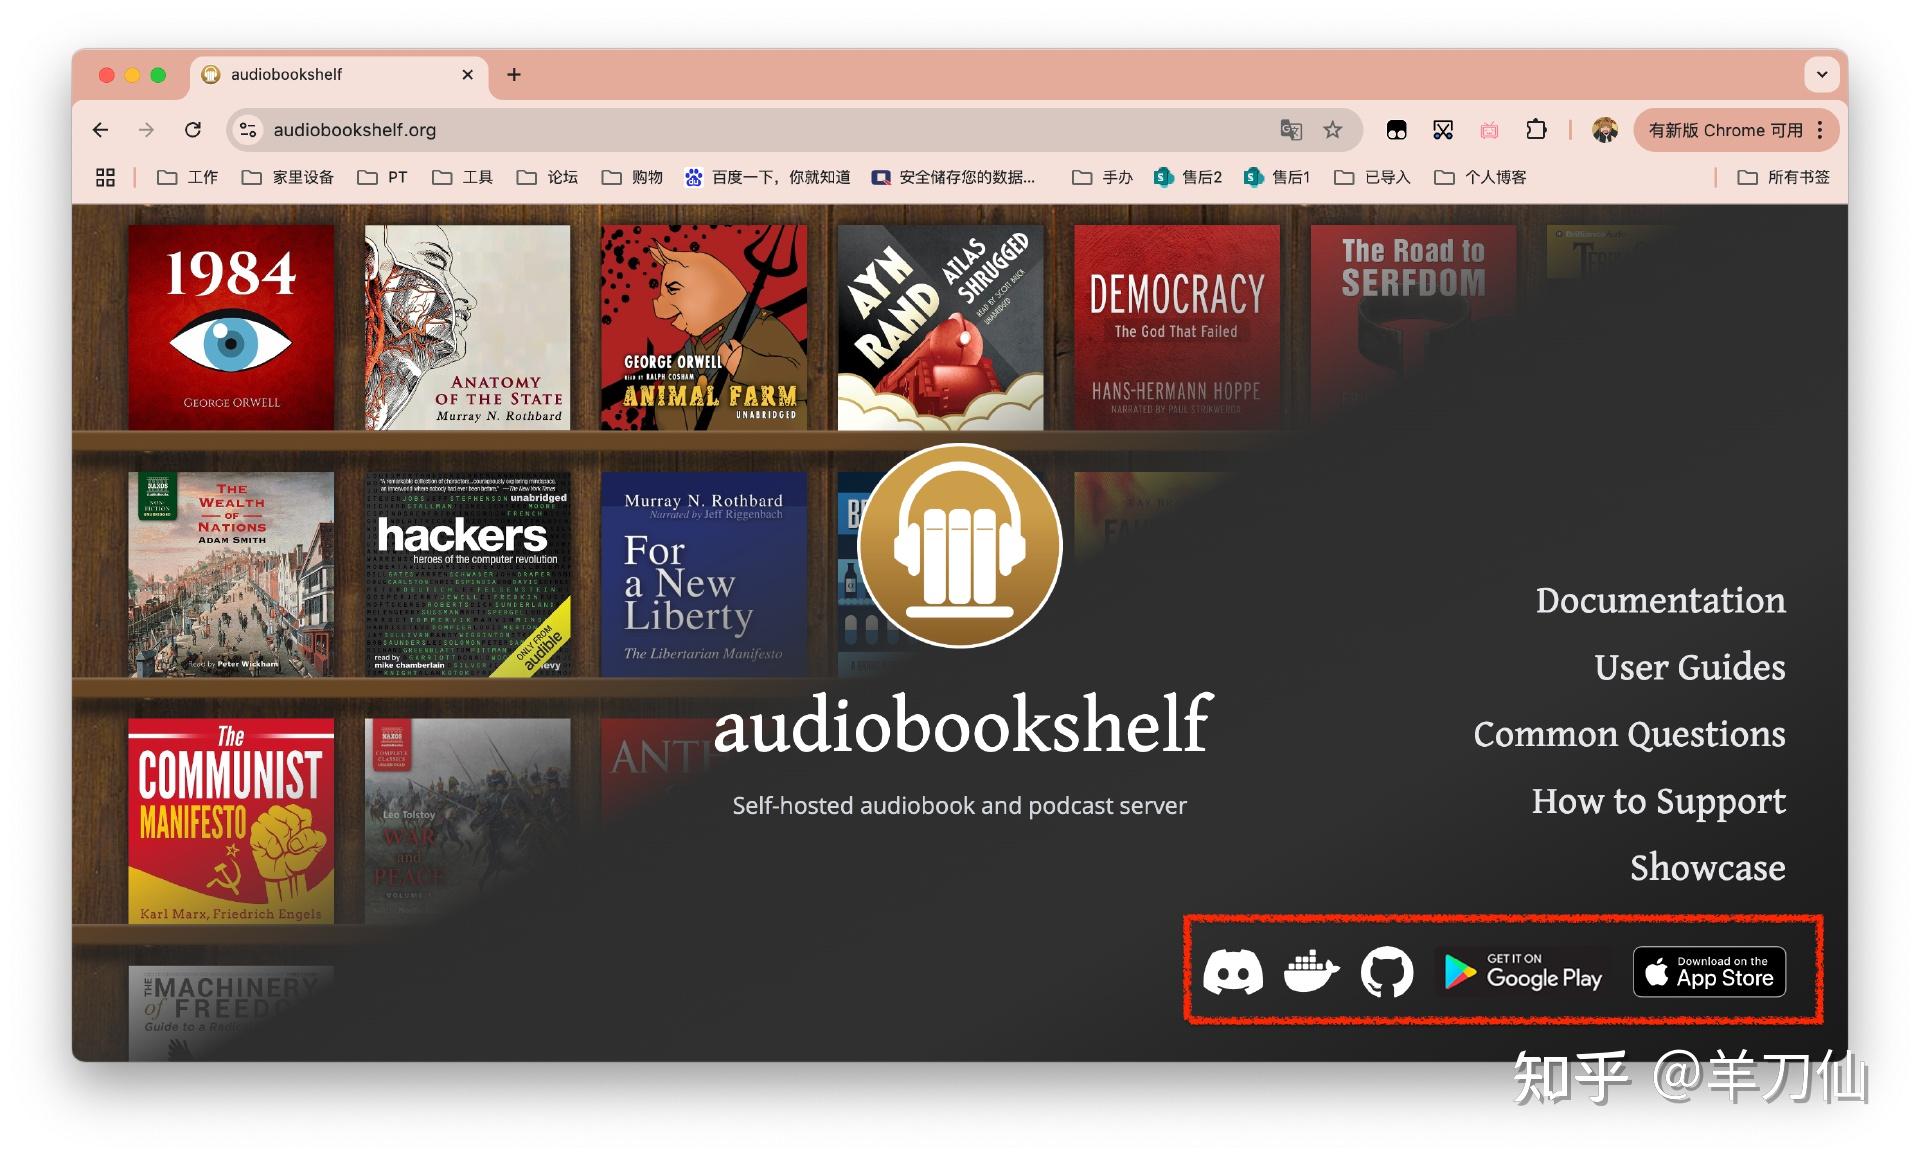The height and width of the screenshot is (1157, 1920).
Task: Toggle the bookmark star for this page
Action: [x=1332, y=130]
